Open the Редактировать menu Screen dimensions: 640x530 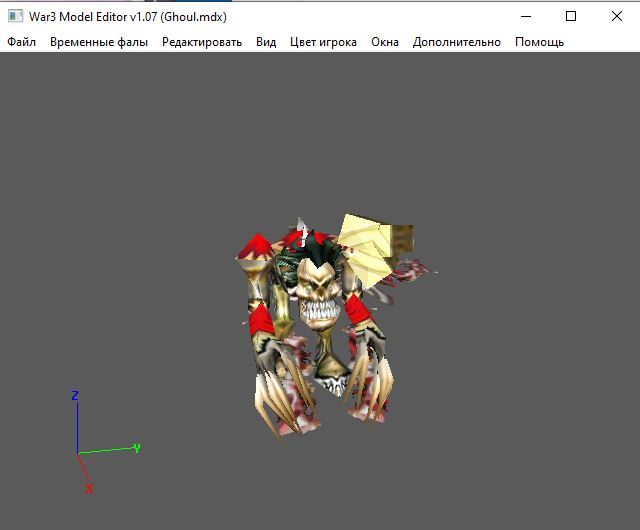click(202, 42)
